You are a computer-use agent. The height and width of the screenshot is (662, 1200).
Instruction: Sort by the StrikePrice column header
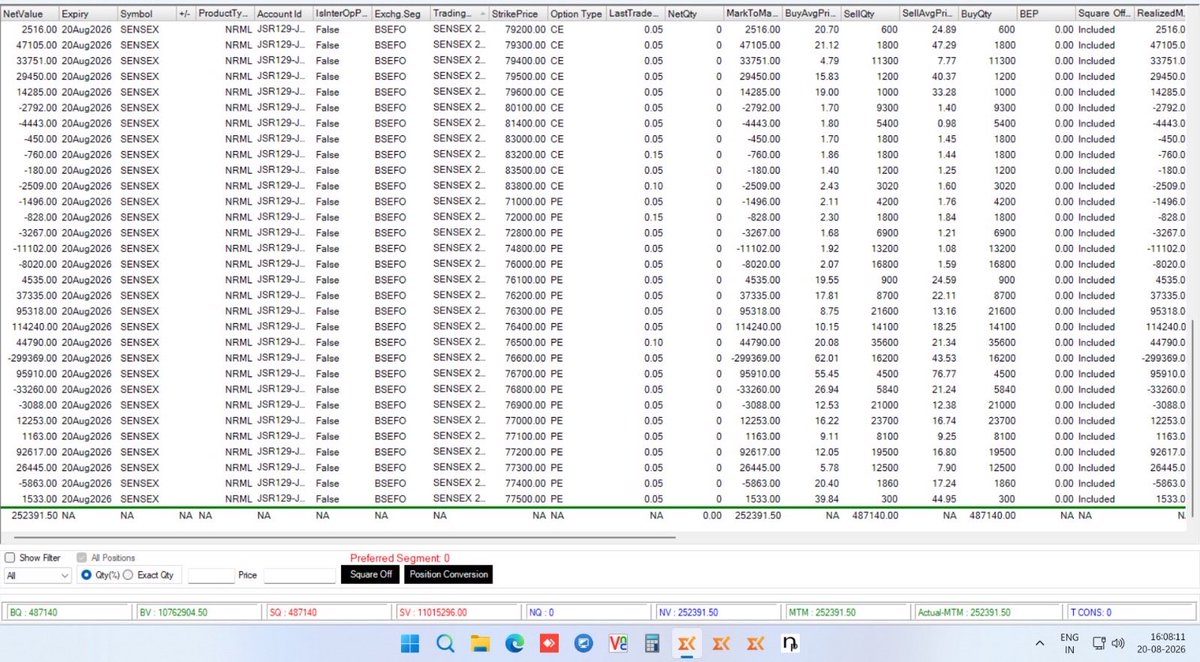point(518,15)
